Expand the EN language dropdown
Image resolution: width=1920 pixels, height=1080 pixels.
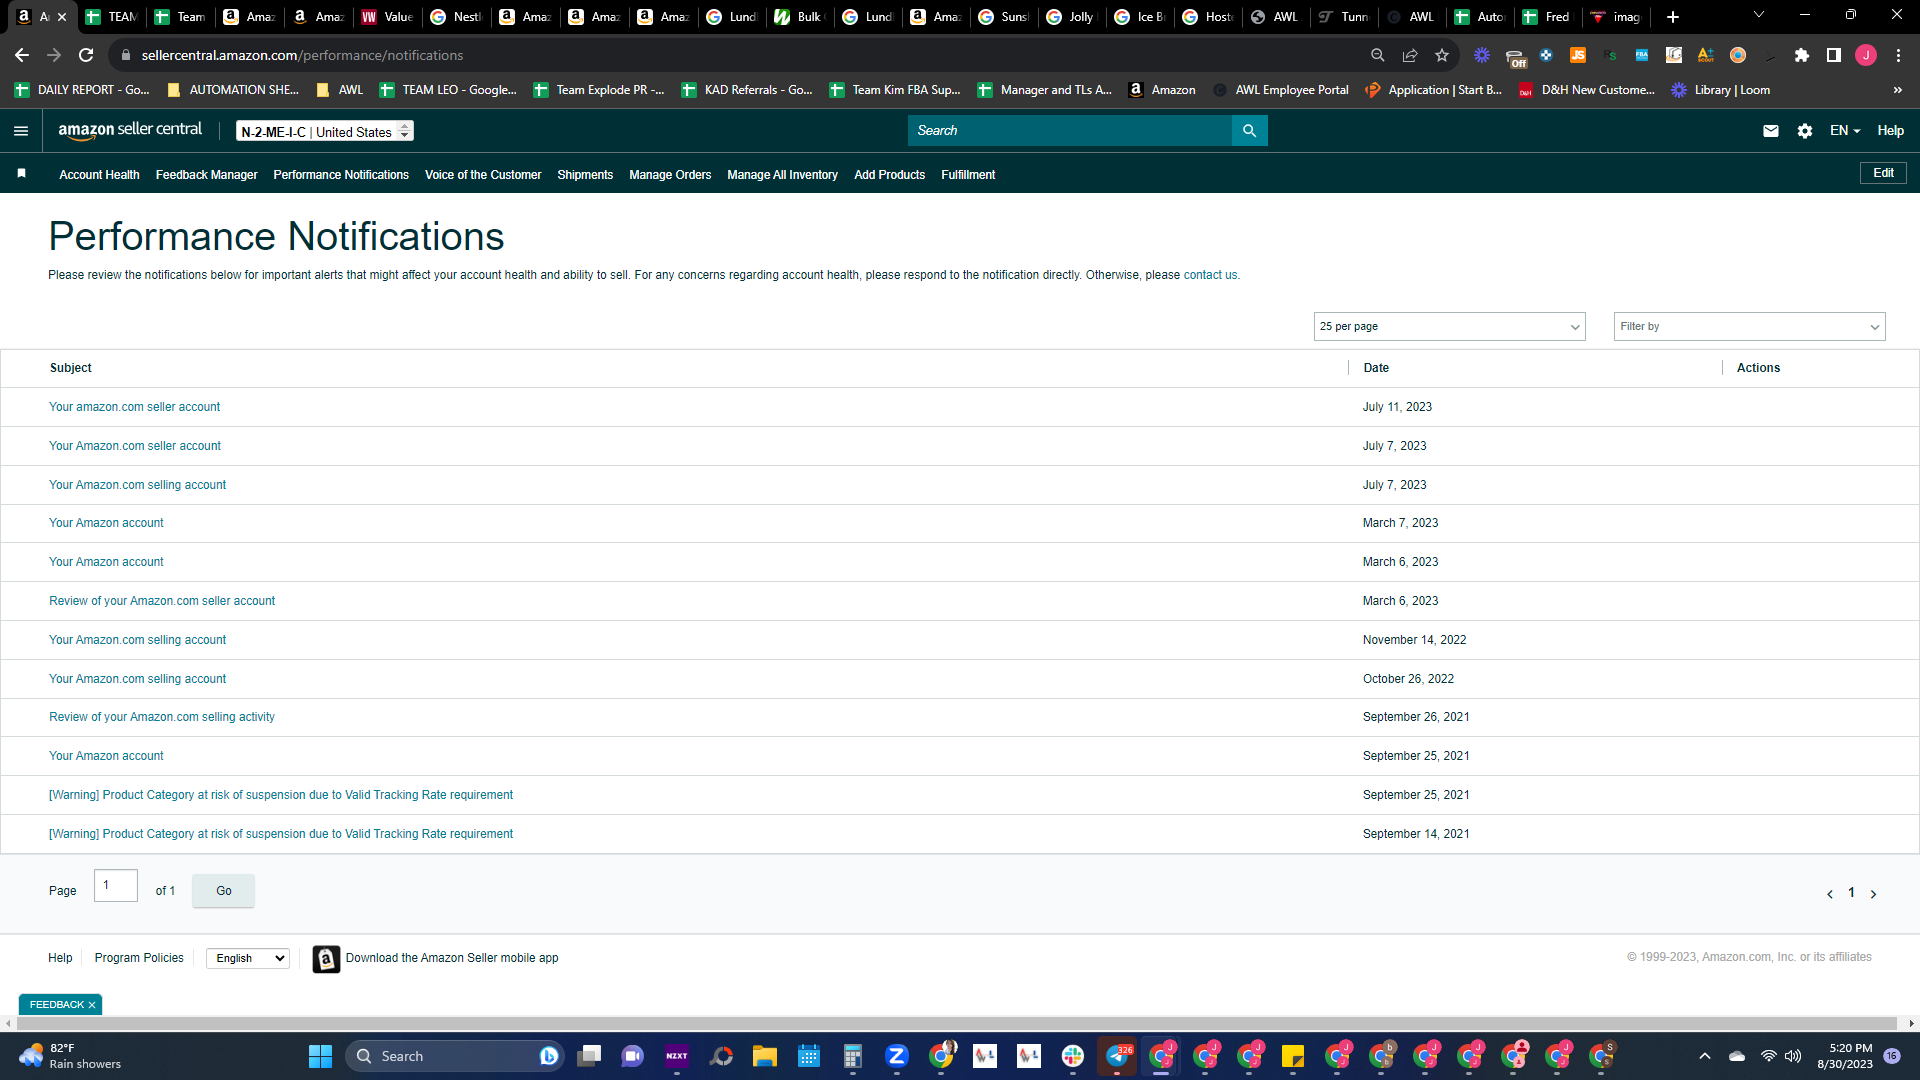pyautogui.click(x=1845, y=131)
